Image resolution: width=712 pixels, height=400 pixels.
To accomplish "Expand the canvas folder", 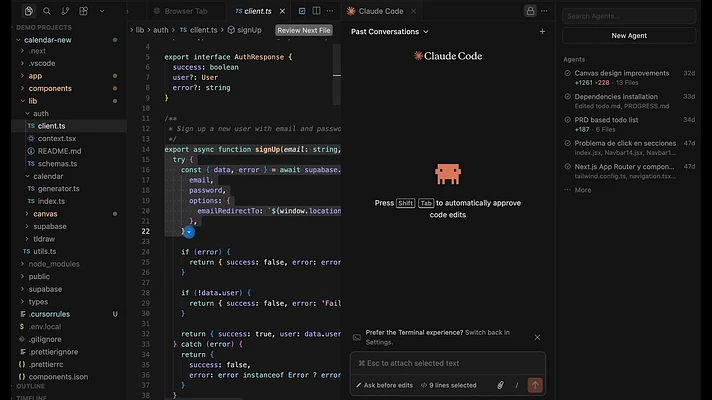I will 27,214.
